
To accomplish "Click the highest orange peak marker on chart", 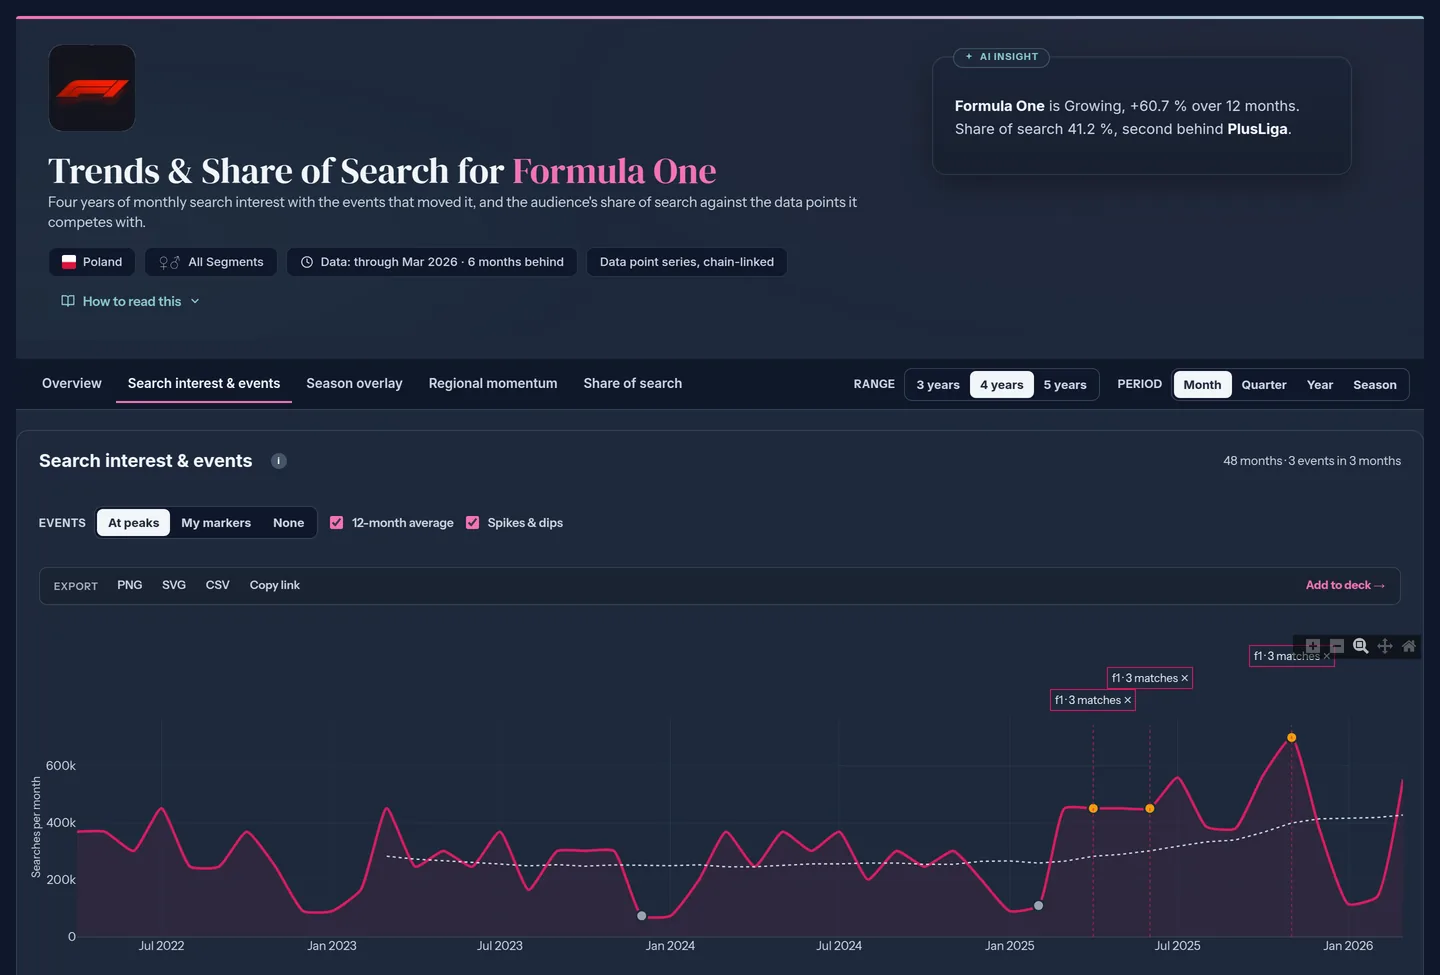I will point(1292,738).
